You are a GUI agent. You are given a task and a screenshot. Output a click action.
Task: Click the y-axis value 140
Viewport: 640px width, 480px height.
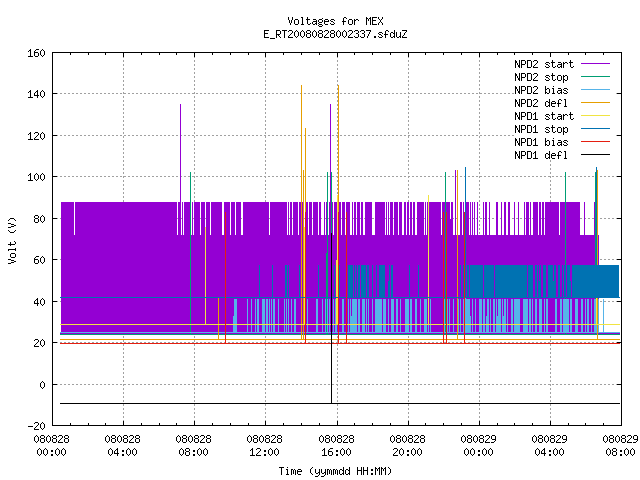tap(36, 95)
